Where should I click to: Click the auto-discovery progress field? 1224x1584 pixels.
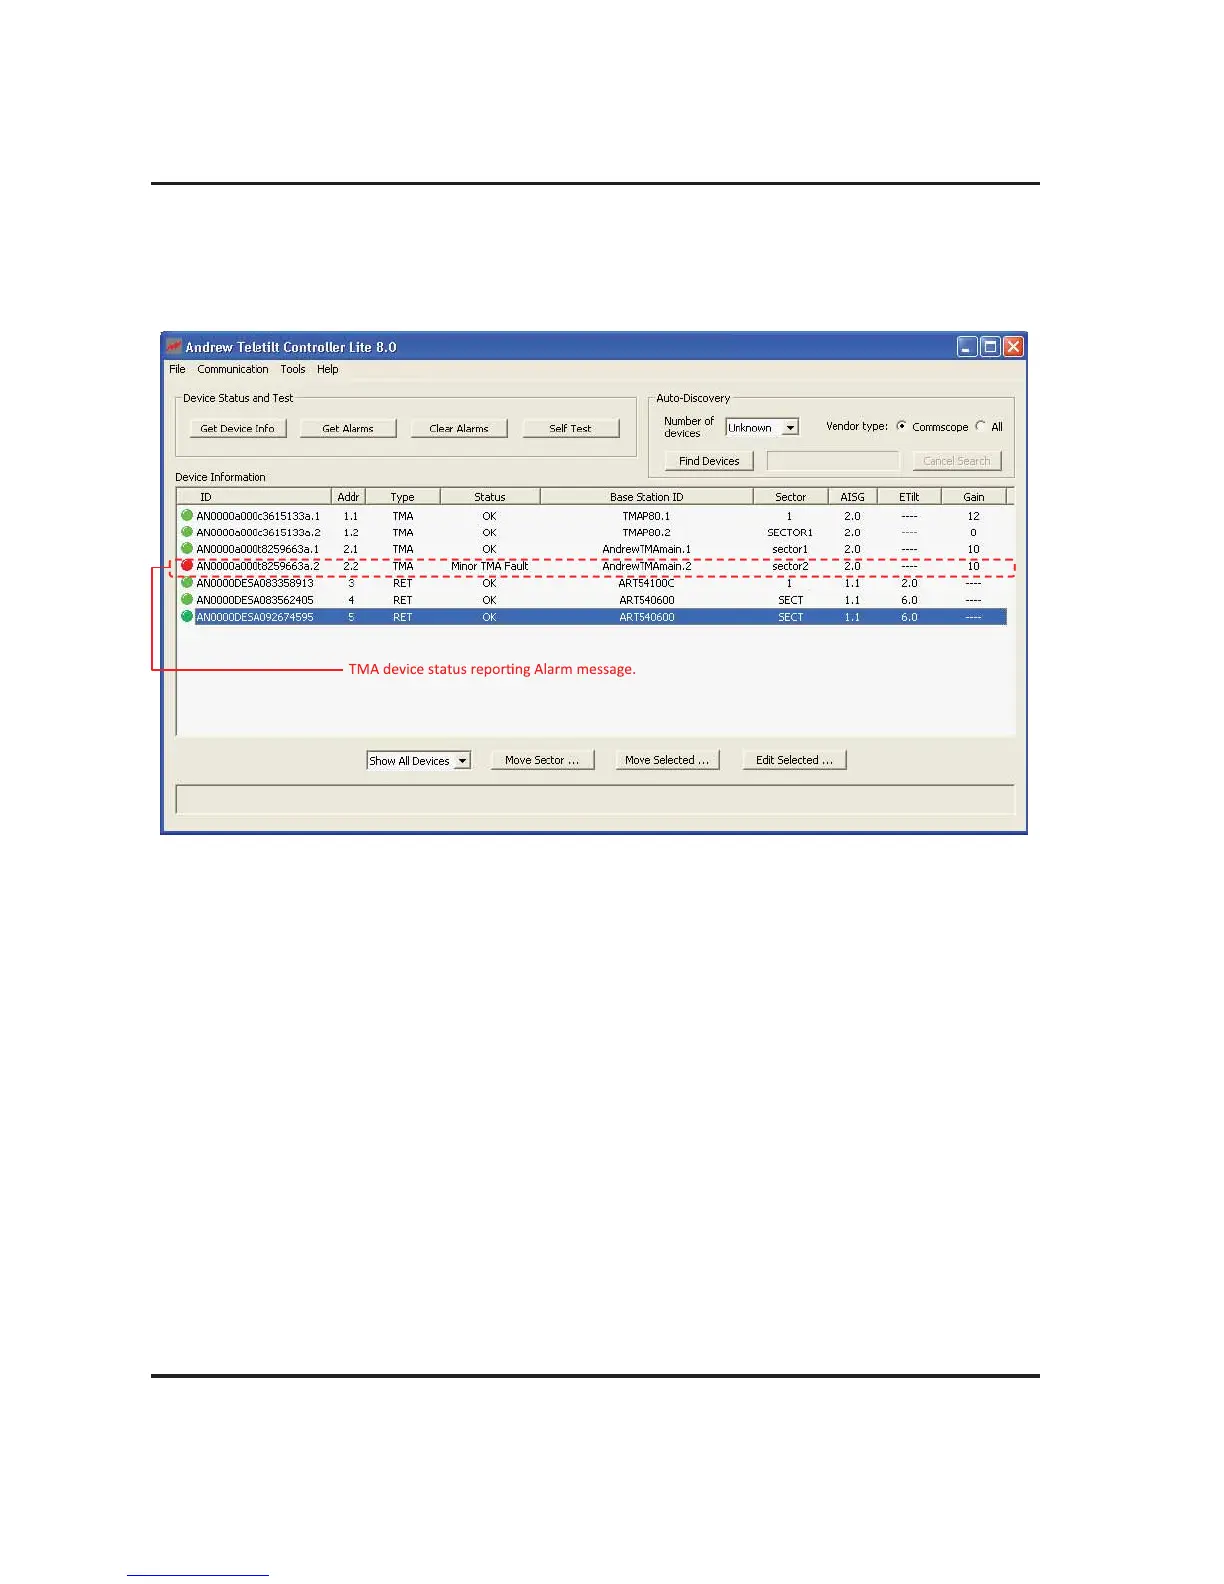click(x=833, y=461)
